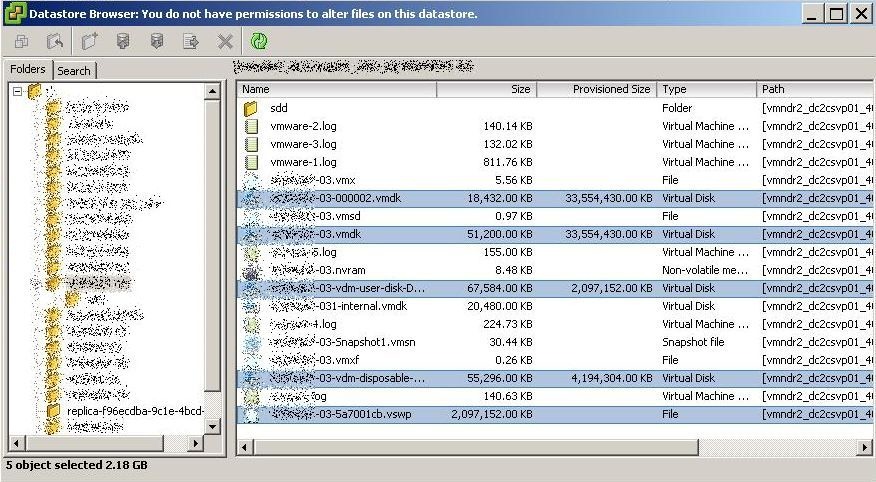Image resolution: width=876 pixels, height=482 pixels.
Task: Sort by the Provisioned Size column header
Action: pos(597,89)
